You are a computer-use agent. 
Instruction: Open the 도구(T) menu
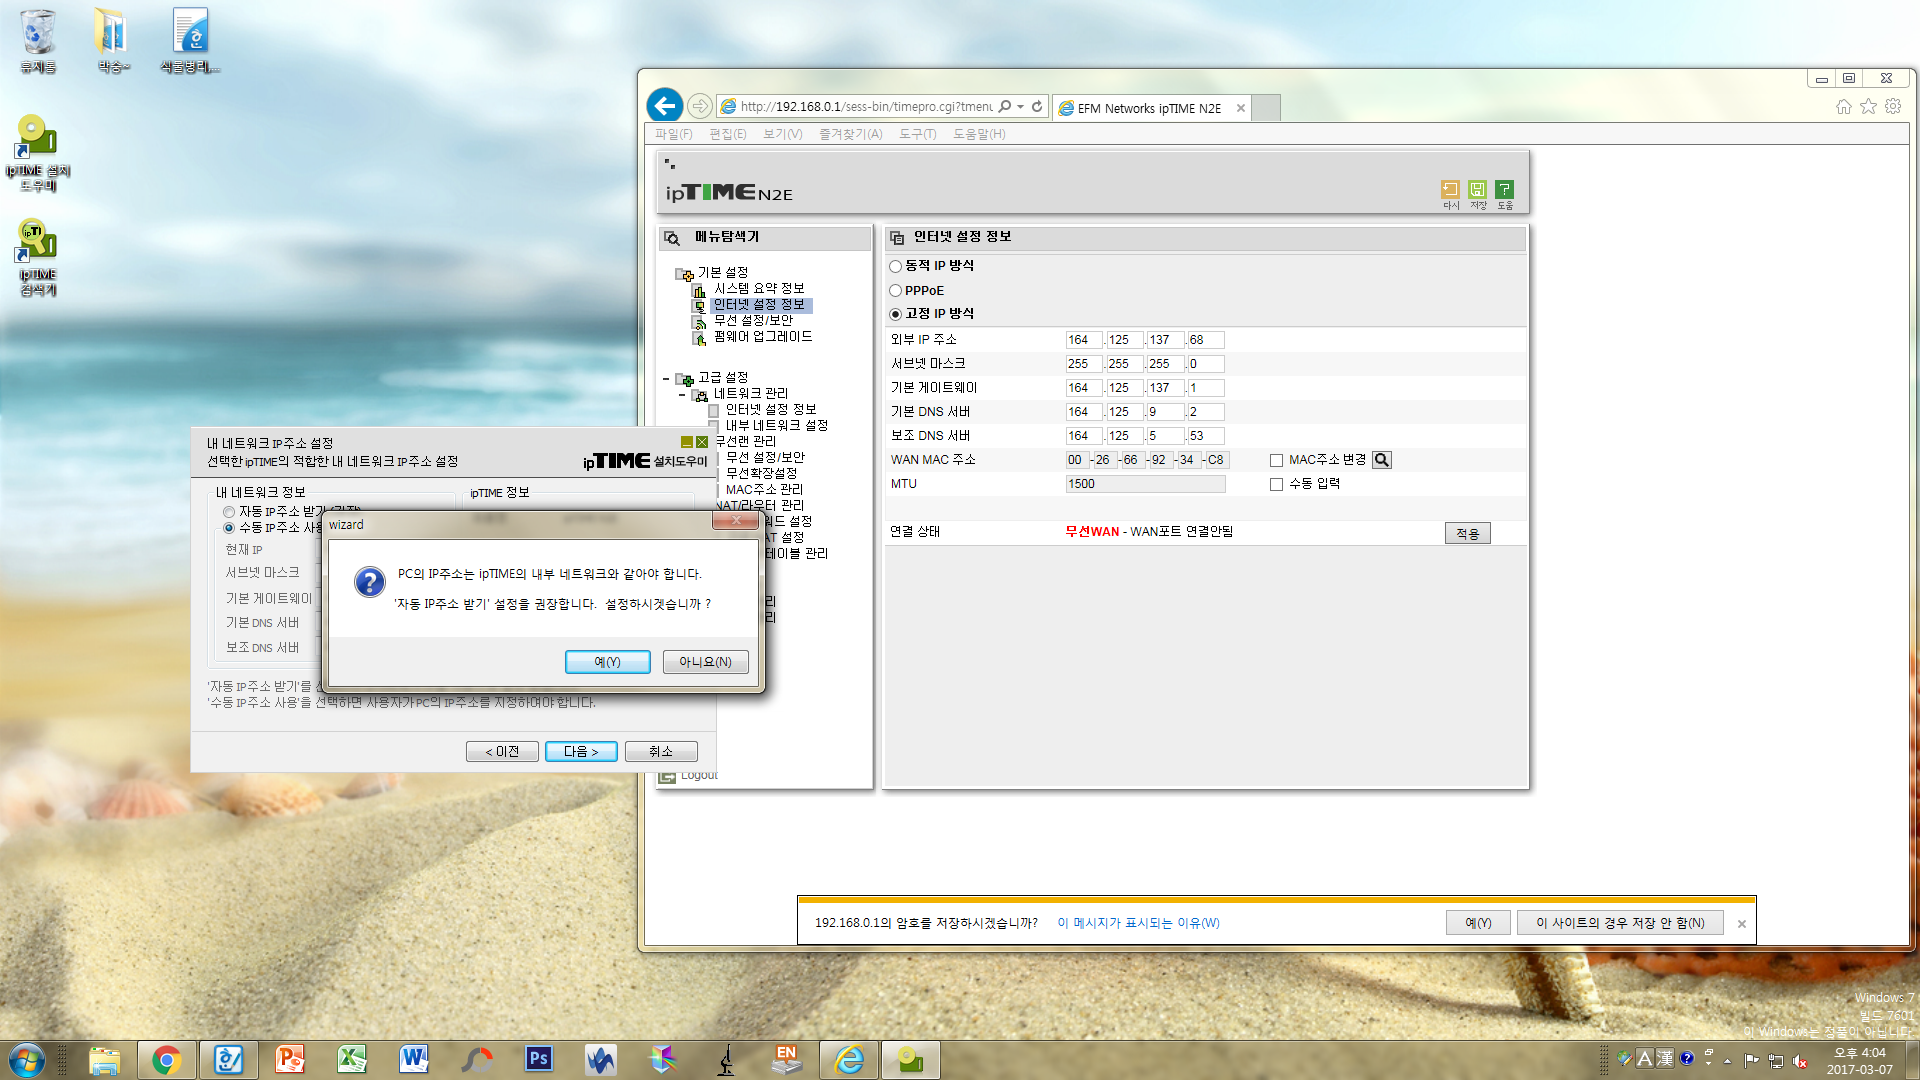coord(917,134)
